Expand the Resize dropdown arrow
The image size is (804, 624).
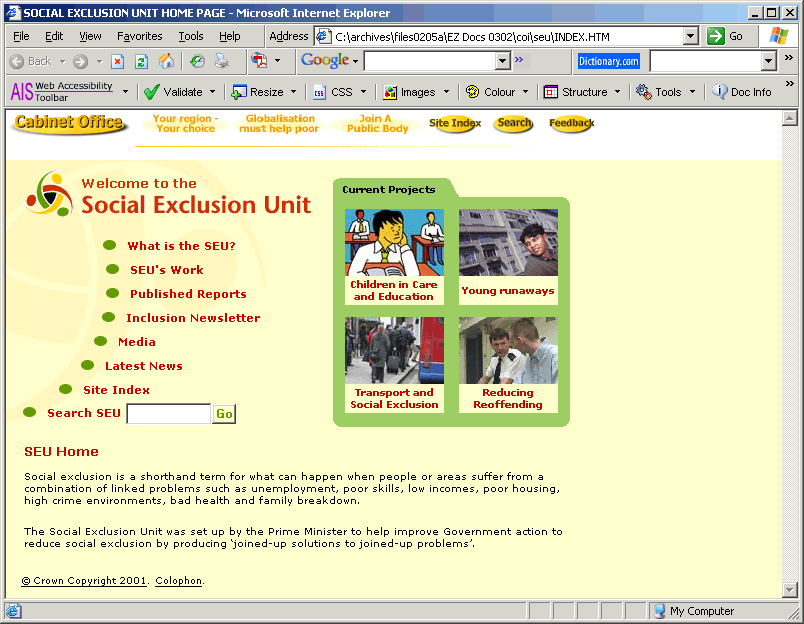coord(293,92)
